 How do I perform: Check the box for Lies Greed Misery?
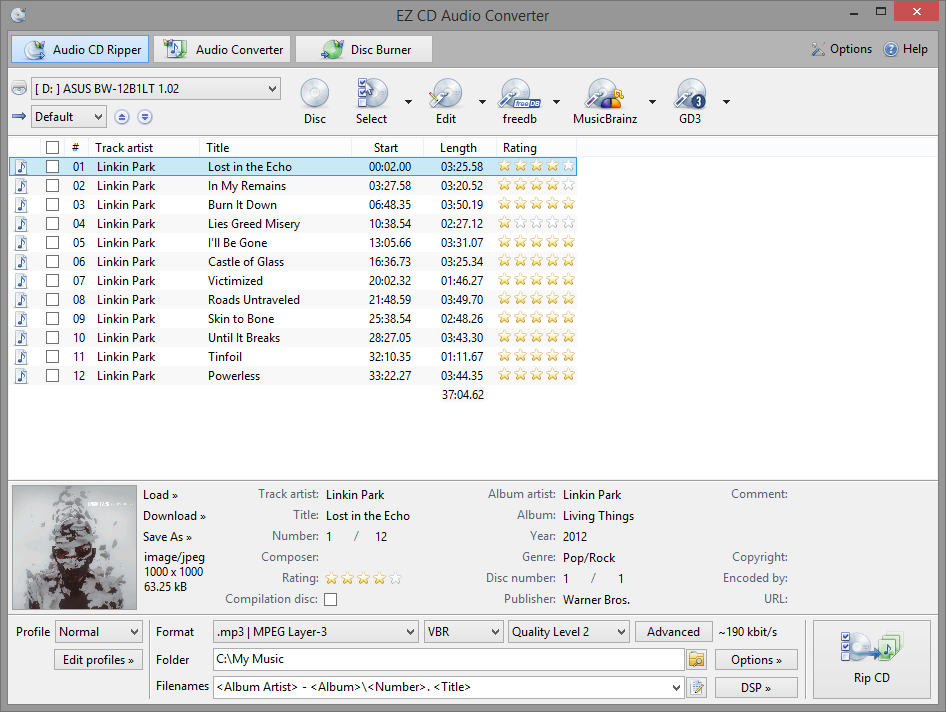pyautogui.click(x=52, y=224)
